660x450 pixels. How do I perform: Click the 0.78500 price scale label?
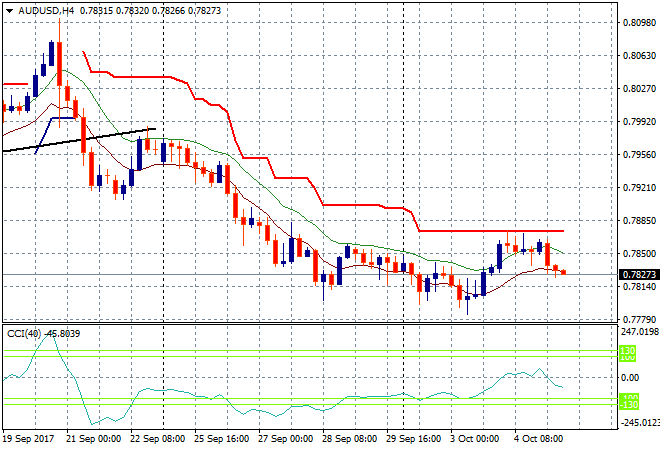(x=639, y=253)
